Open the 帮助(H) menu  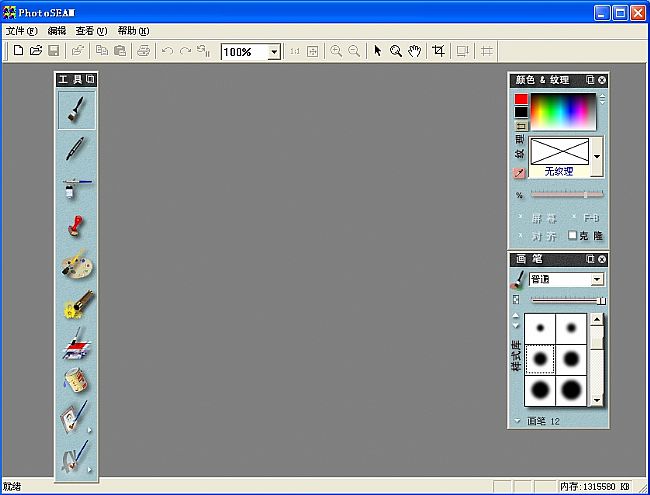tap(133, 31)
